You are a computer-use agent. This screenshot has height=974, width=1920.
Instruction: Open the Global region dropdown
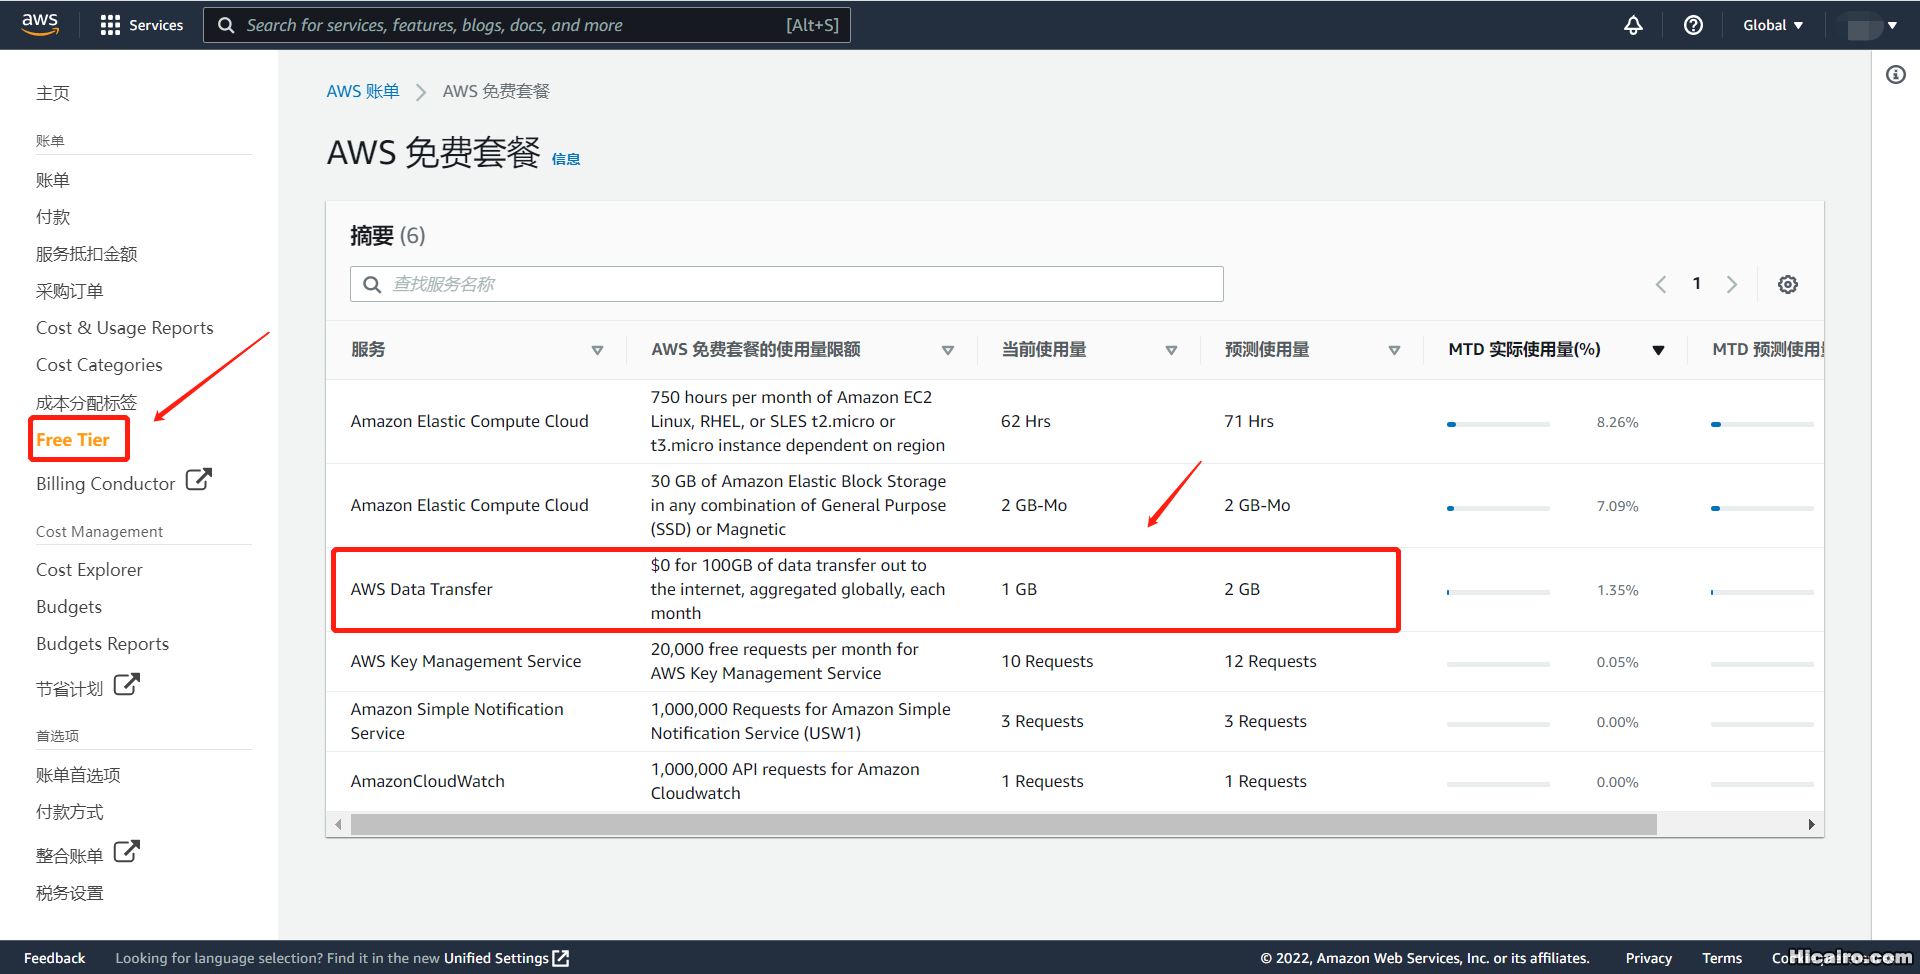(x=1773, y=25)
